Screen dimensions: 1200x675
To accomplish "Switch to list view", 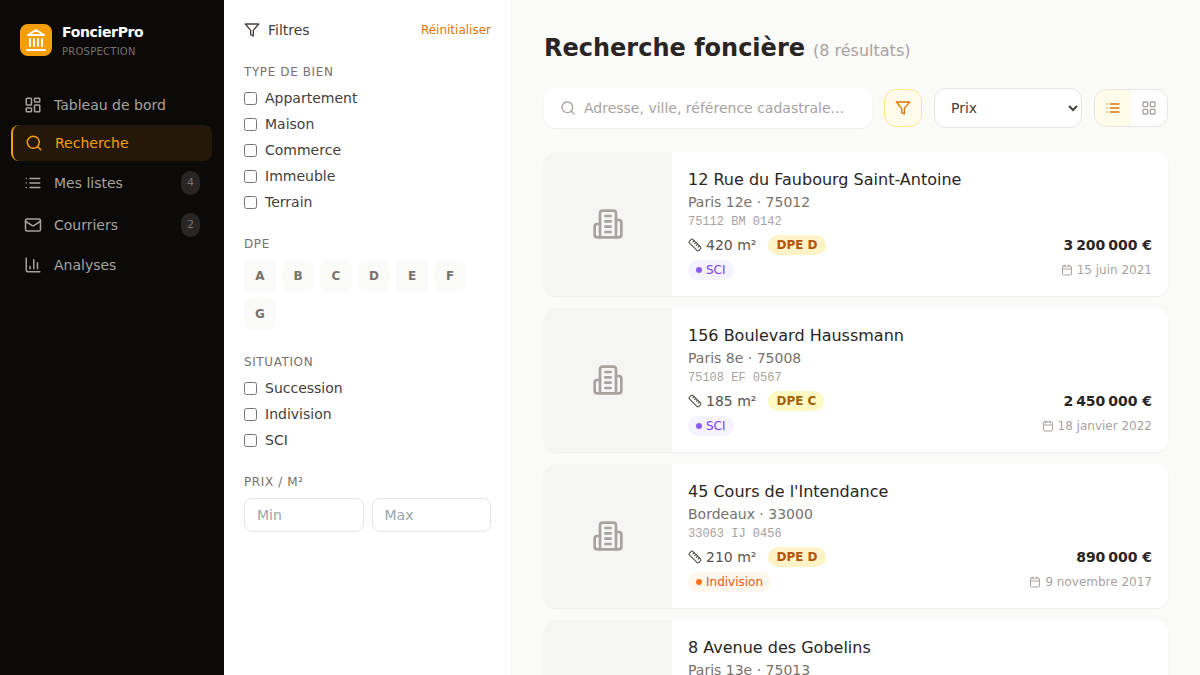I will [x=1113, y=108].
